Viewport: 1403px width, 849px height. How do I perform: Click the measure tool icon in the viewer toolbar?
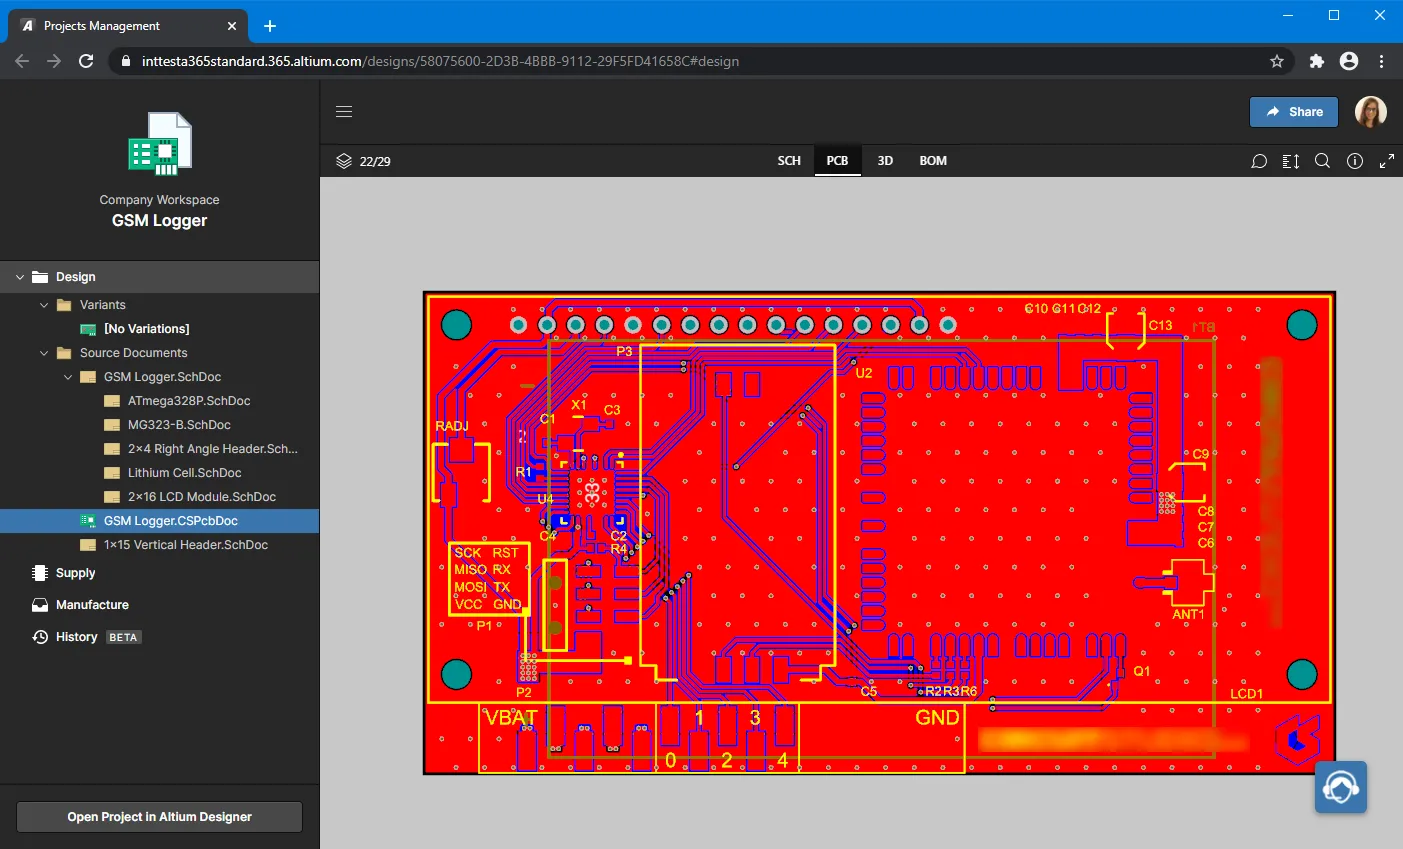click(x=1291, y=161)
